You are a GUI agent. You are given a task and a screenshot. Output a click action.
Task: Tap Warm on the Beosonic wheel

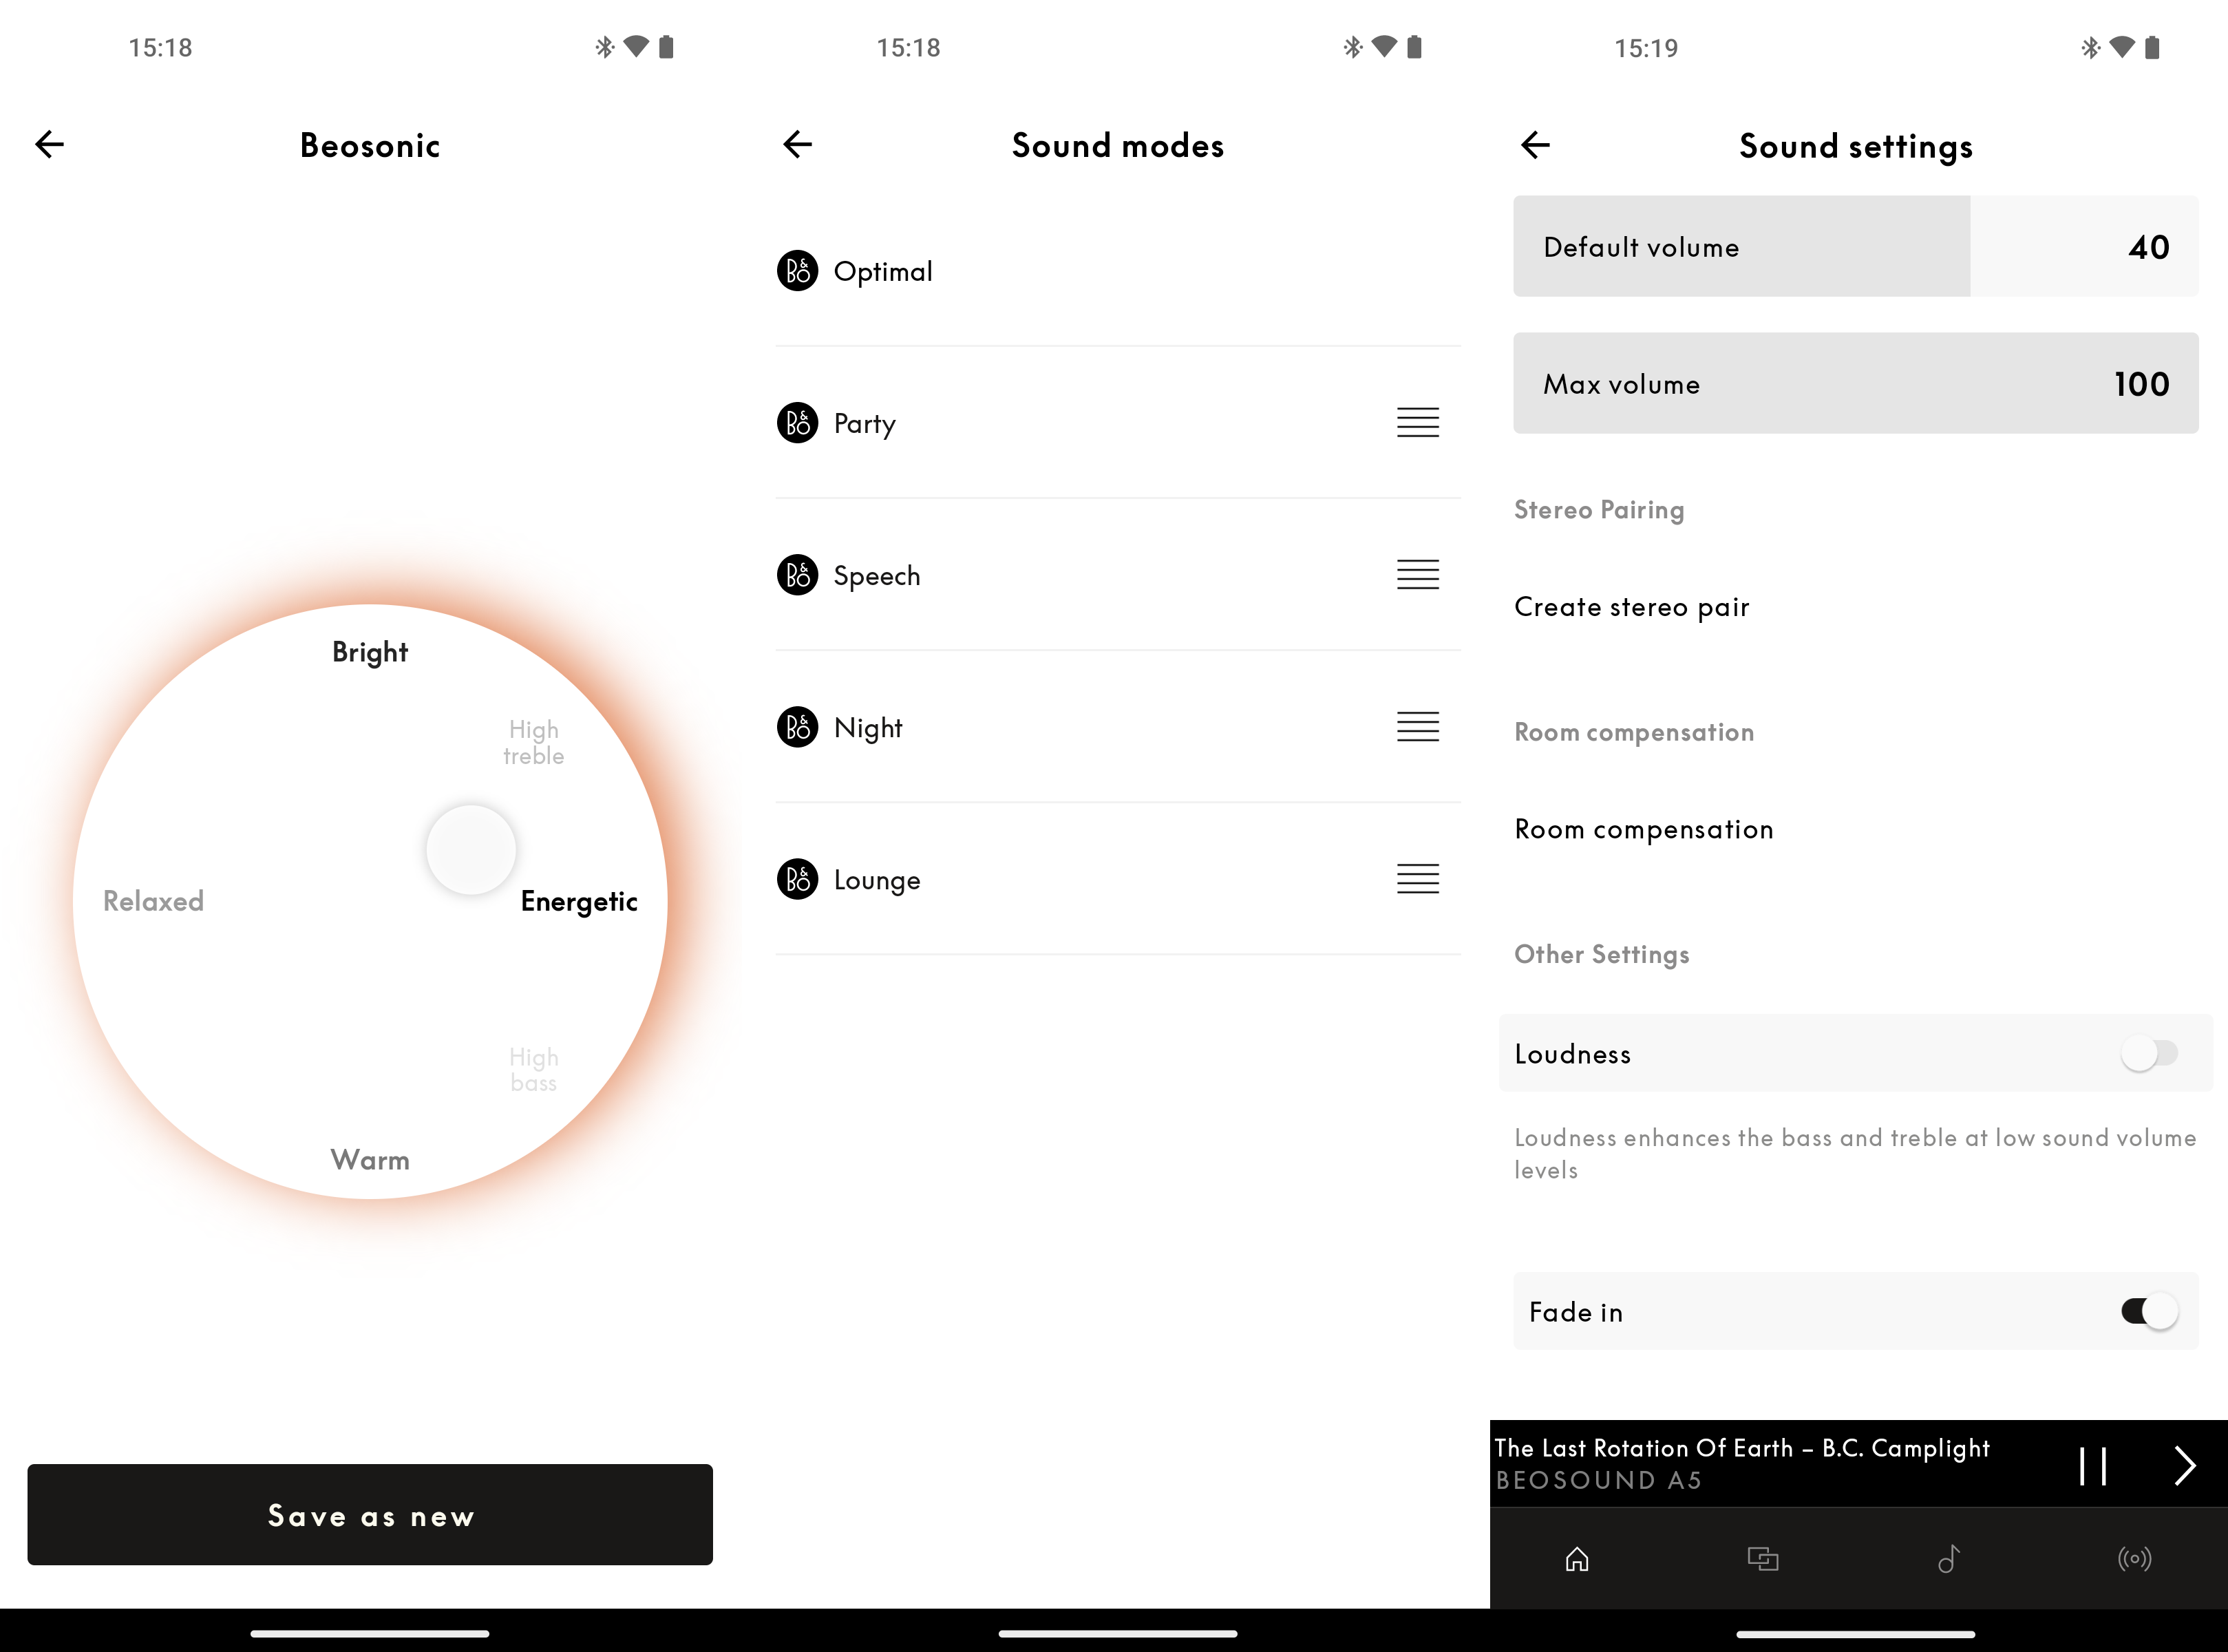370,1160
